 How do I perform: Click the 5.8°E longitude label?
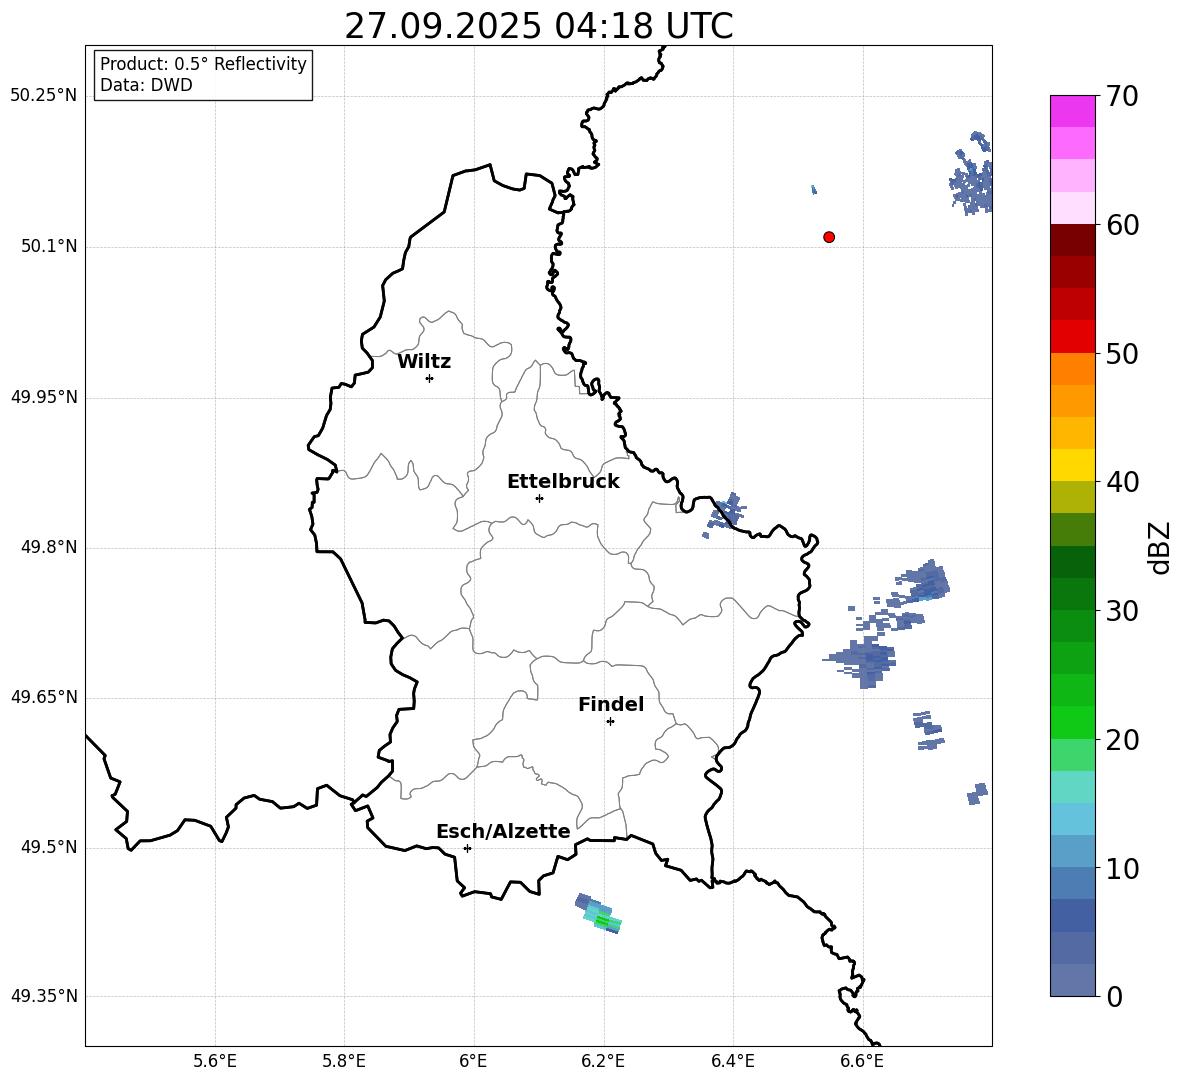pyautogui.click(x=344, y=1061)
